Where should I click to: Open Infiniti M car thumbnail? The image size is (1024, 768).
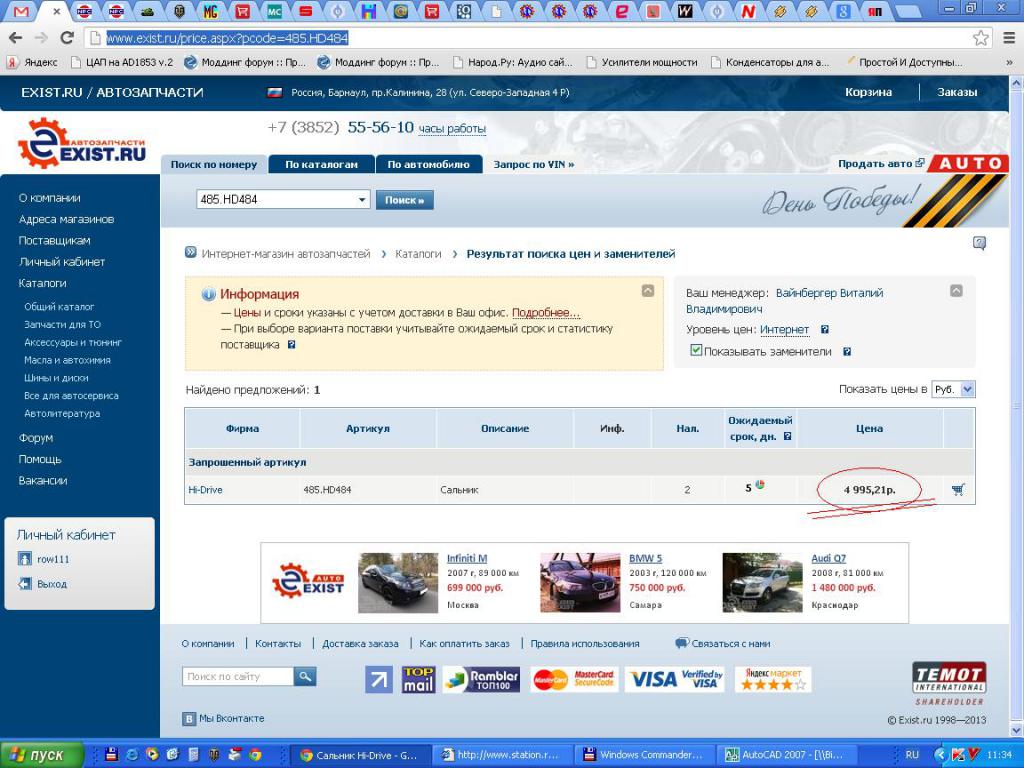click(398, 583)
